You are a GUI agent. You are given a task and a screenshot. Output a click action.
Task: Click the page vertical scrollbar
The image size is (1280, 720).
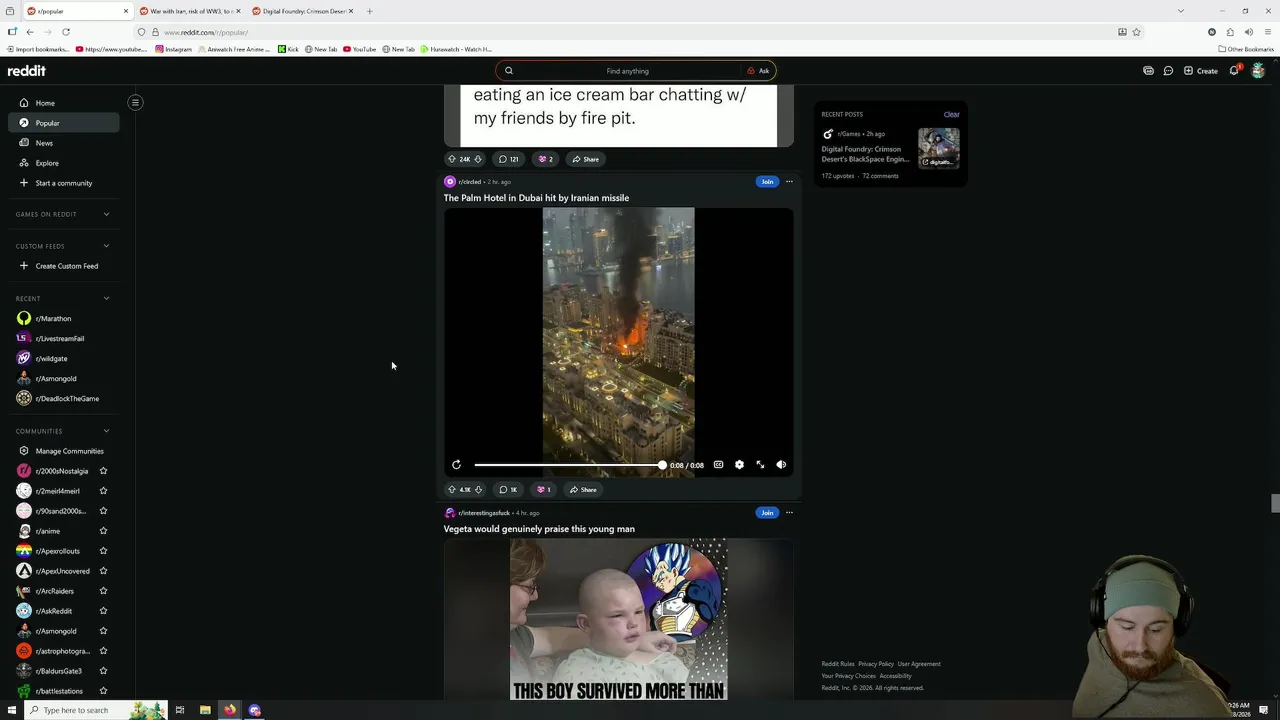pos(1275,503)
